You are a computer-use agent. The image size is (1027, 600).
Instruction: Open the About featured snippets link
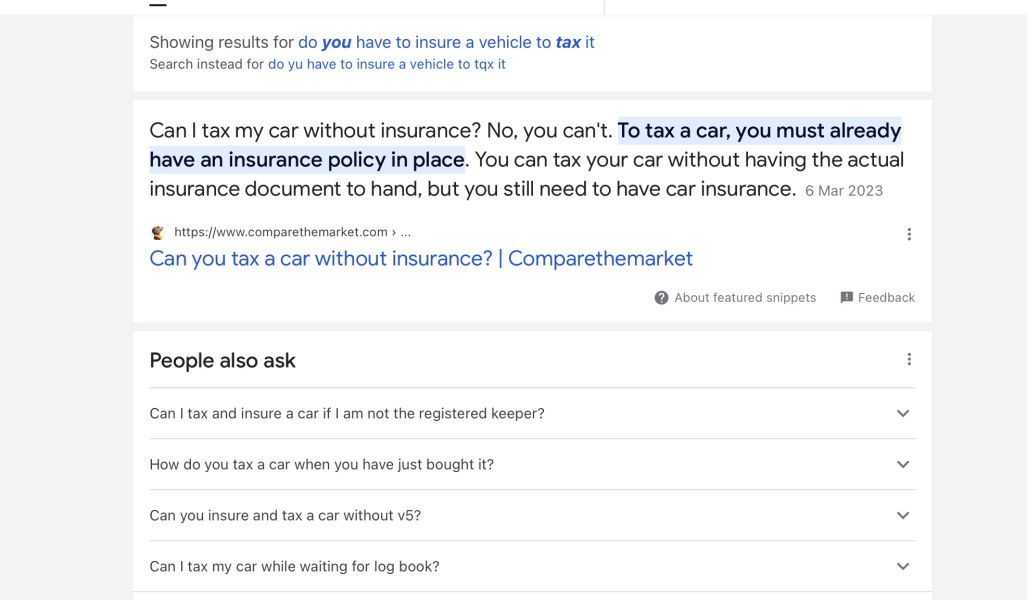click(745, 298)
